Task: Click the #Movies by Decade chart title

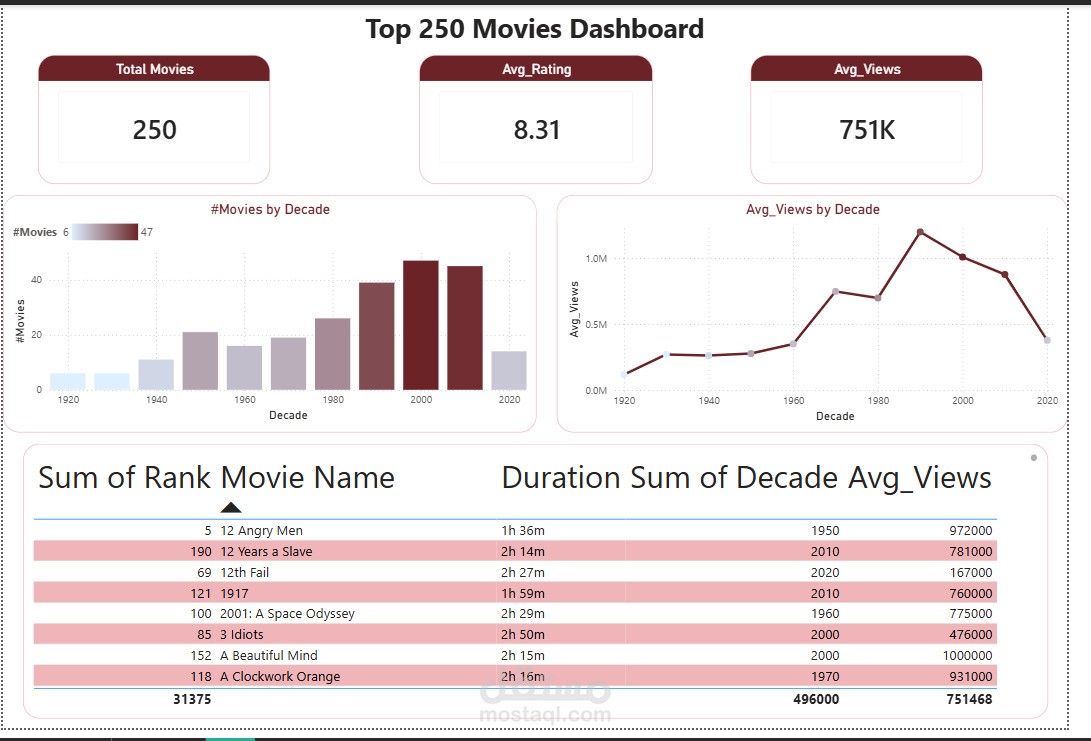Action: [x=270, y=209]
